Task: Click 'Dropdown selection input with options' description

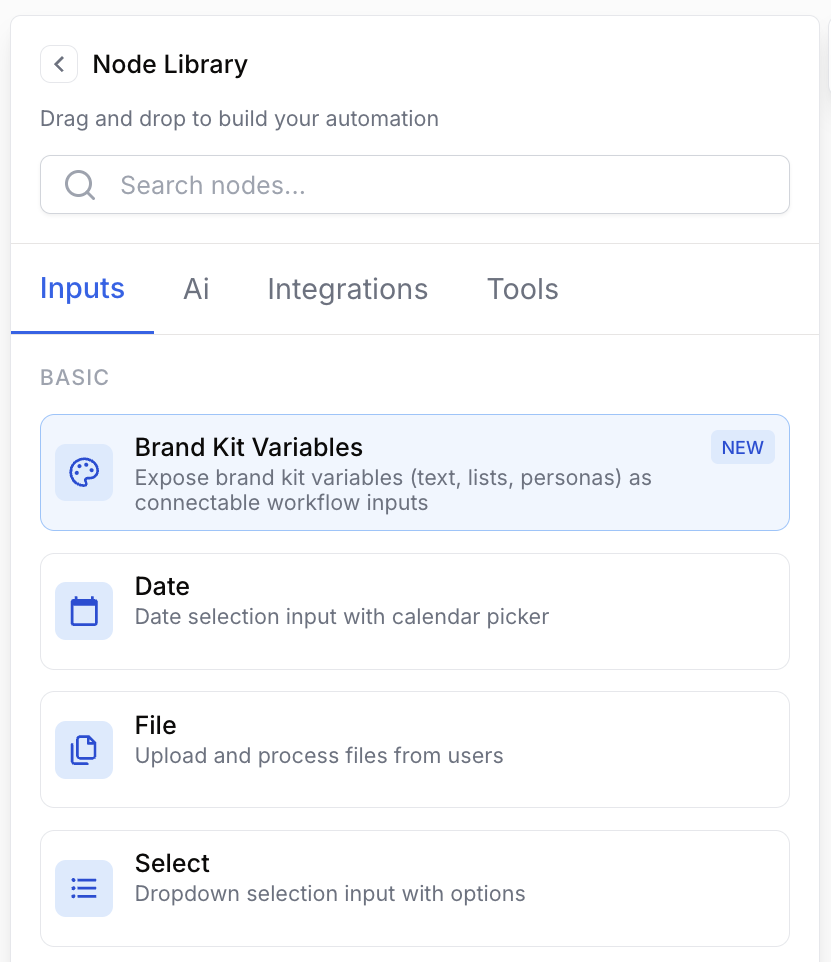Action: [330, 894]
